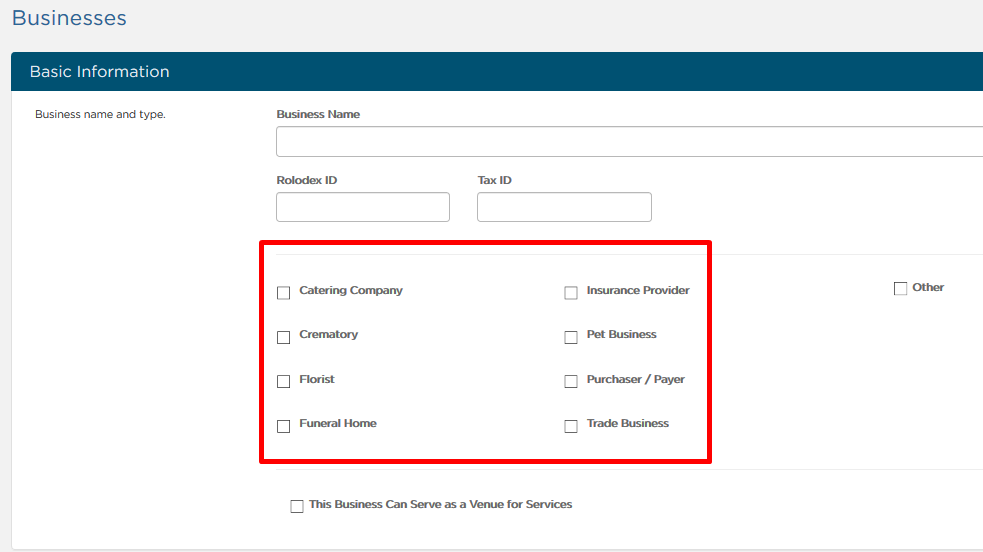Select the Florist checkbox

283,381
